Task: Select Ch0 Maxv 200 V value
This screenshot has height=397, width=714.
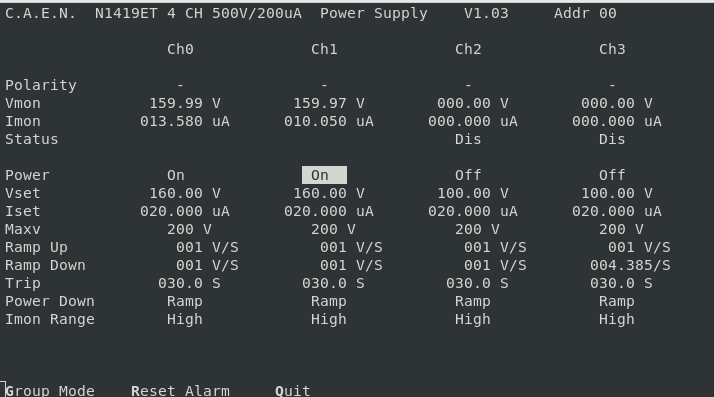Action: tap(189, 229)
